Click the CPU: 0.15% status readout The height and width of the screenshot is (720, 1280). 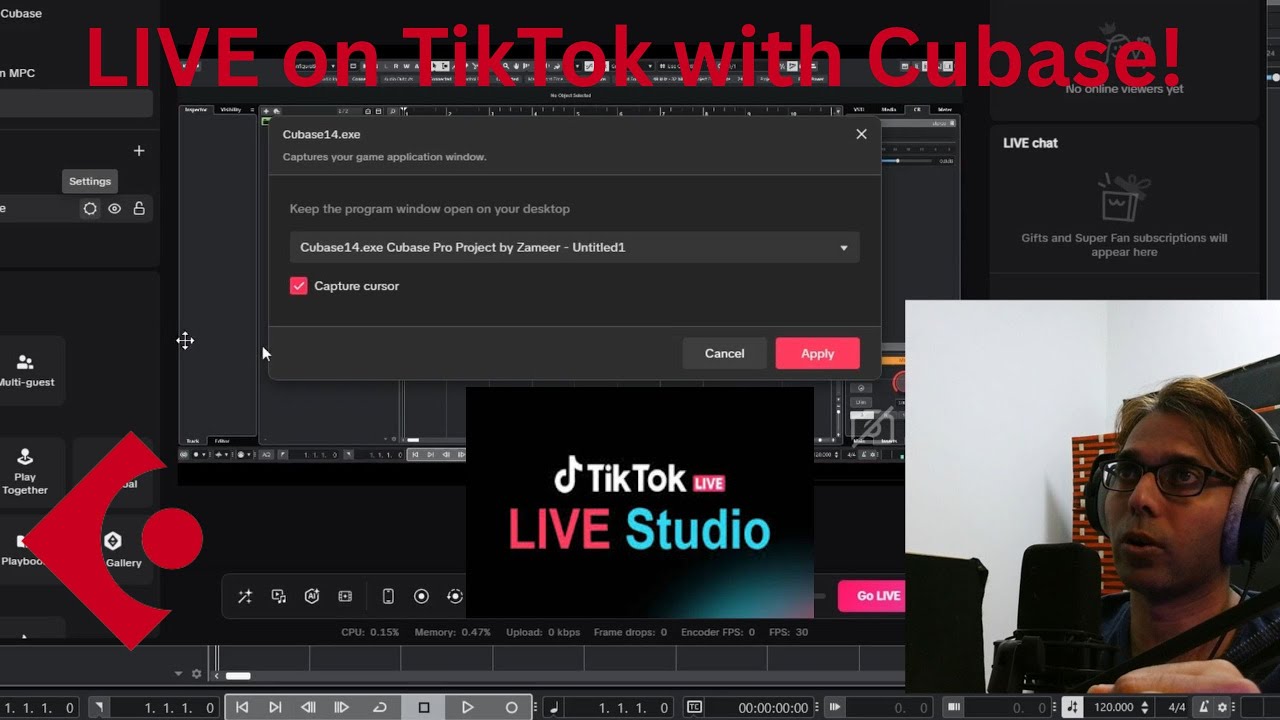point(370,632)
